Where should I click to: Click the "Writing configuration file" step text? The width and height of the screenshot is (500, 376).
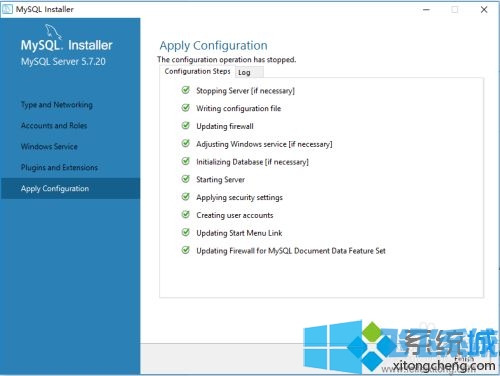tap(238, 108)
